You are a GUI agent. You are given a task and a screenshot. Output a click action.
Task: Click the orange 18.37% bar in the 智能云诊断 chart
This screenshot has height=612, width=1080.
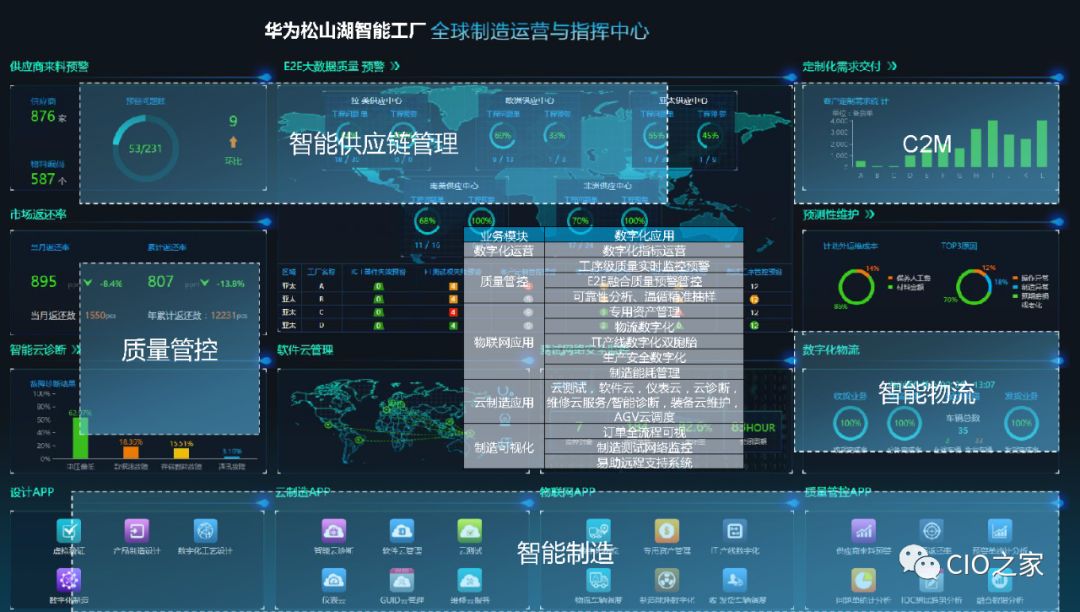131,452
